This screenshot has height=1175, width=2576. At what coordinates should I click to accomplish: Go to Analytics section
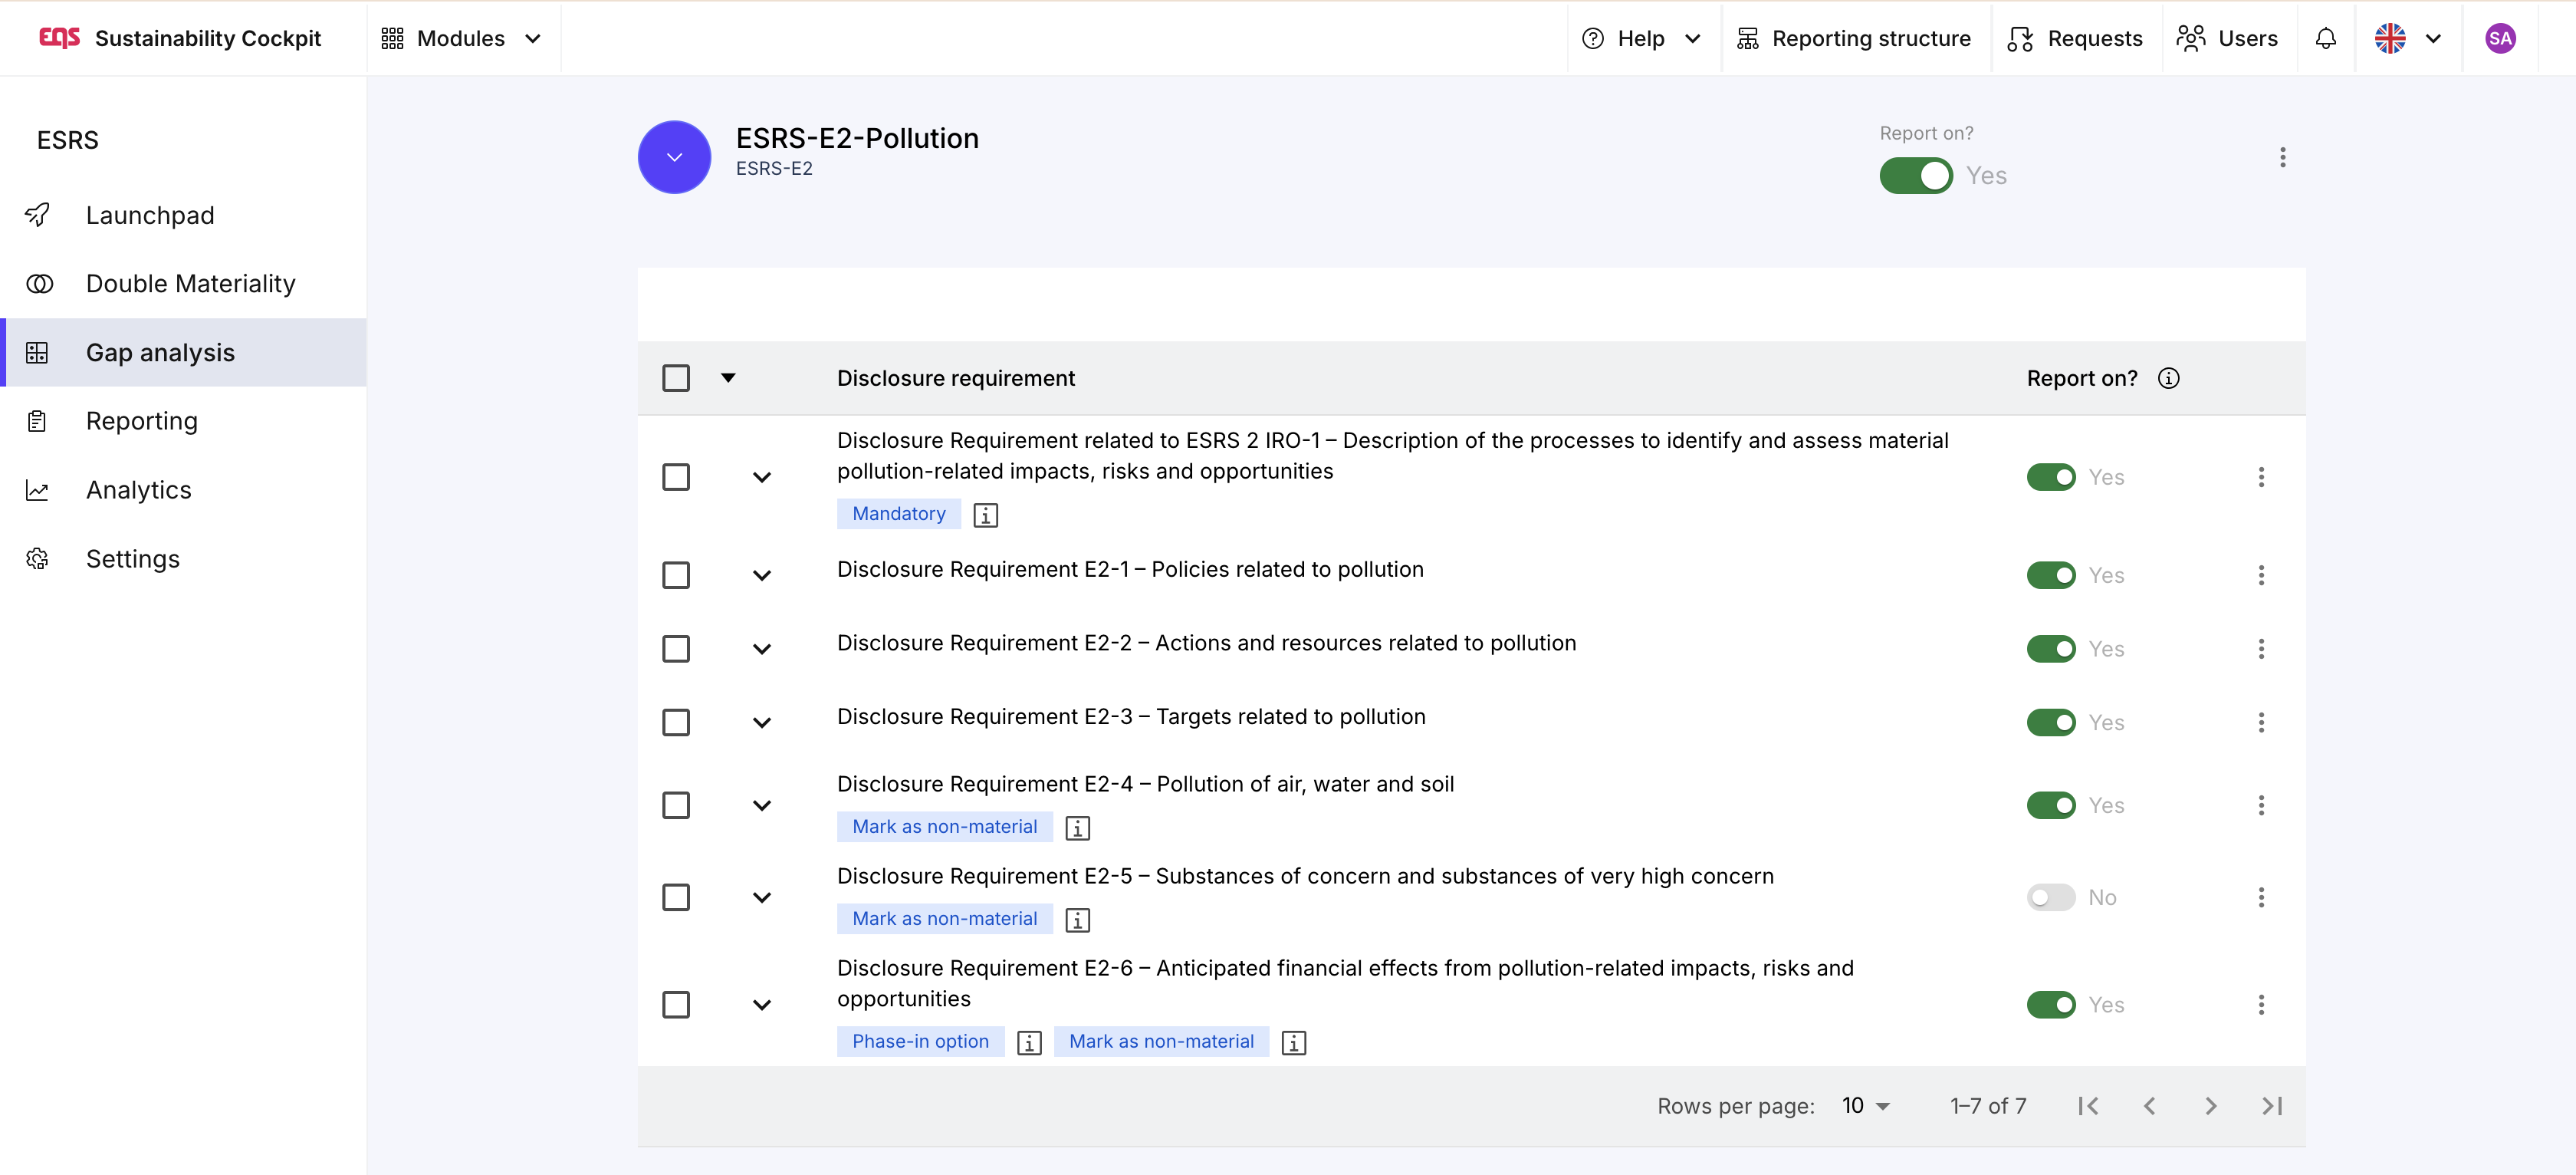pyautogui.click(x=138, y=490)
